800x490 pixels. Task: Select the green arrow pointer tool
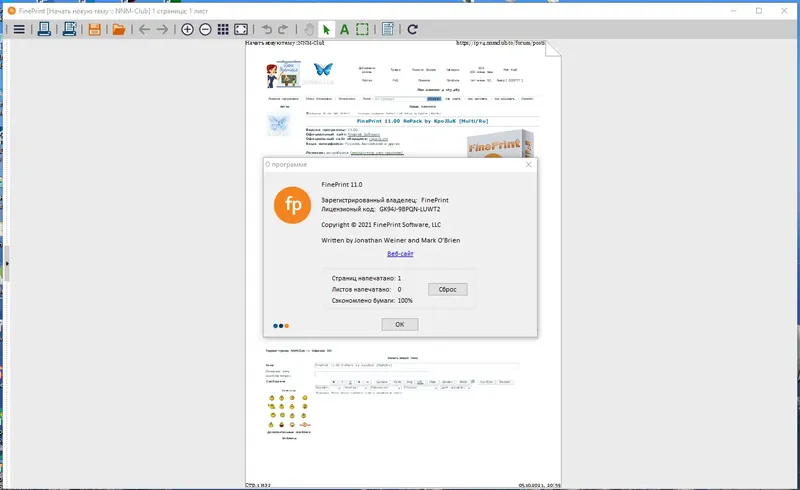pos(327,30)
